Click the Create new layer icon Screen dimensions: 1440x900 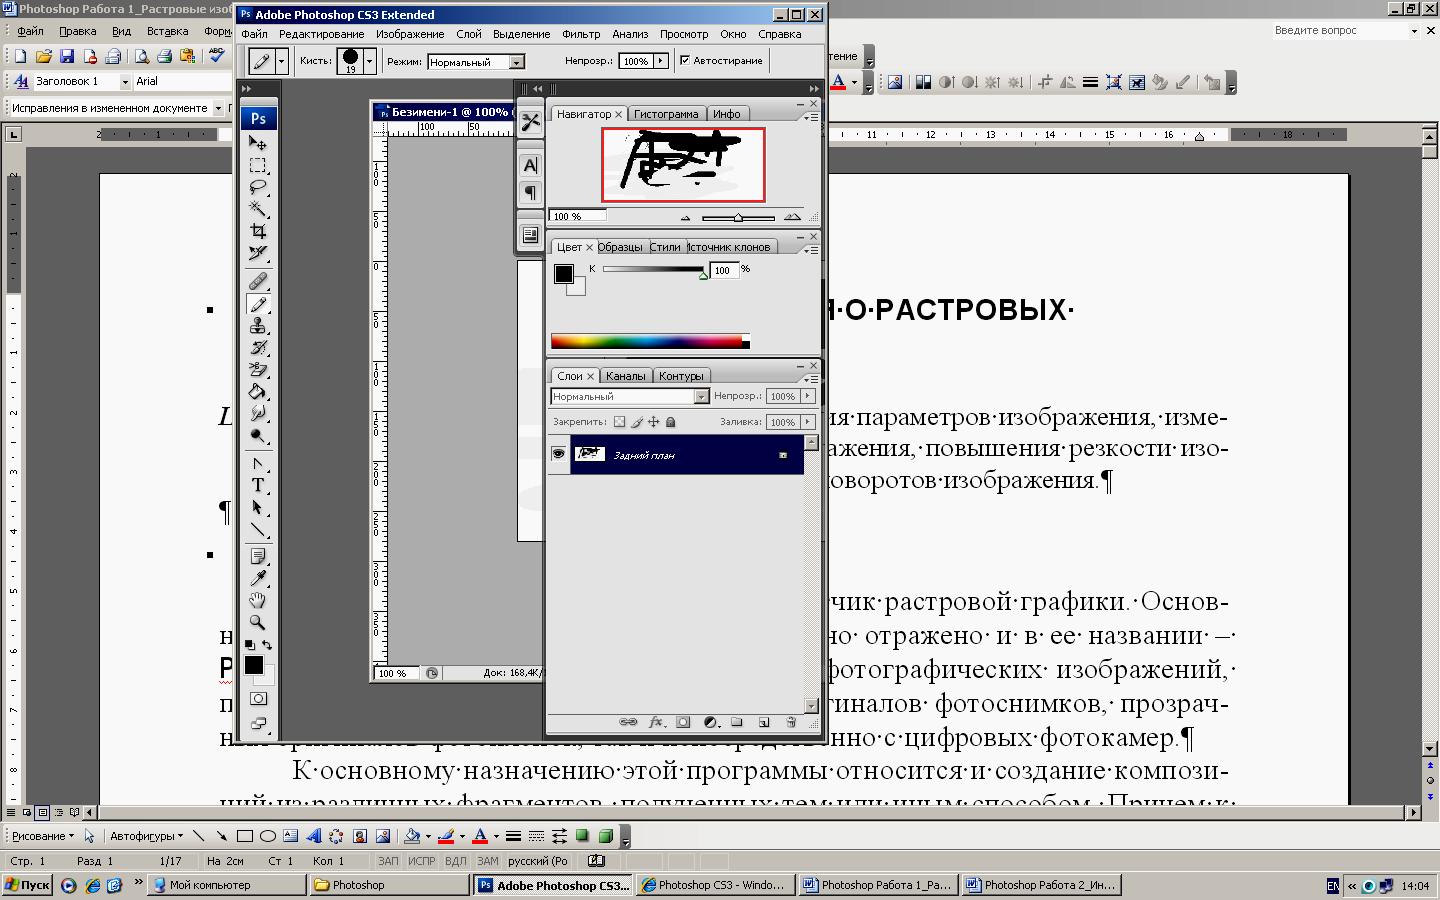click(x=764, y=721)
